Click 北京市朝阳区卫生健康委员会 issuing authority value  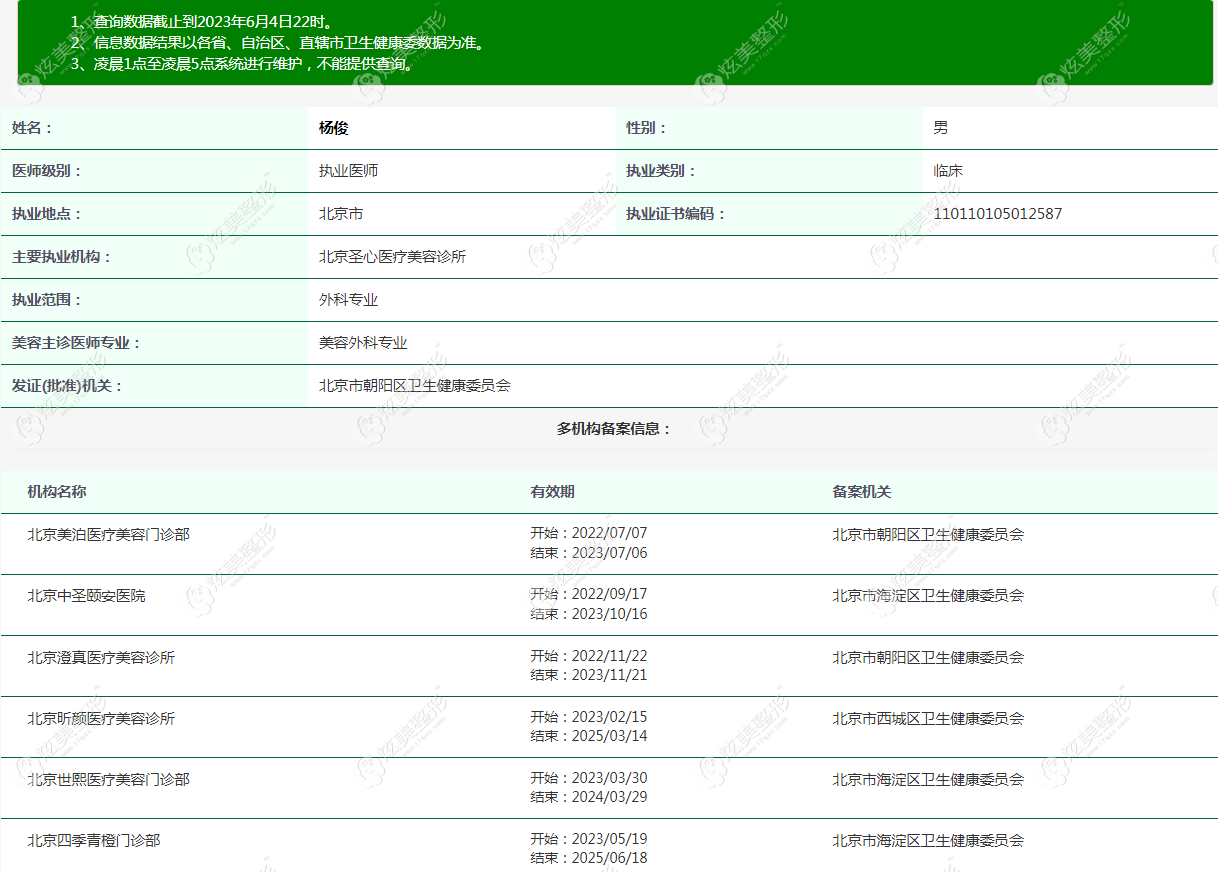[415, 386]
